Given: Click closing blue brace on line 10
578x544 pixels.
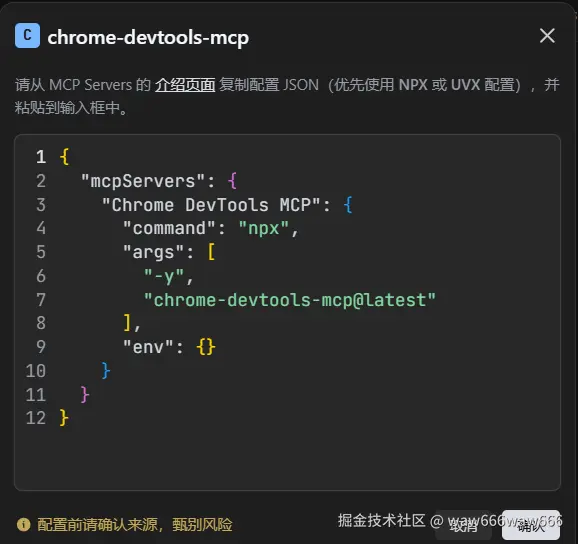Looking at the screenshot, I should coord(106,371).
